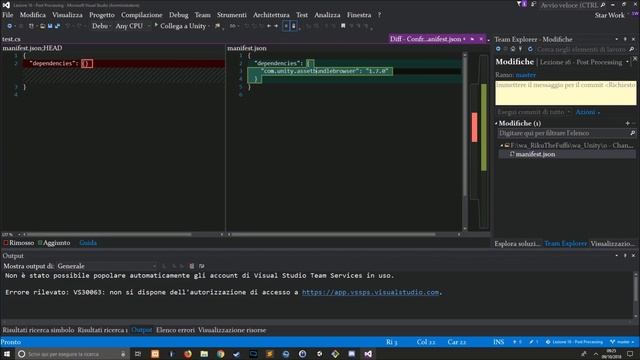Click the master branch status bar indicator
This screenshot has height=360, width=640.
click(622, 342)
